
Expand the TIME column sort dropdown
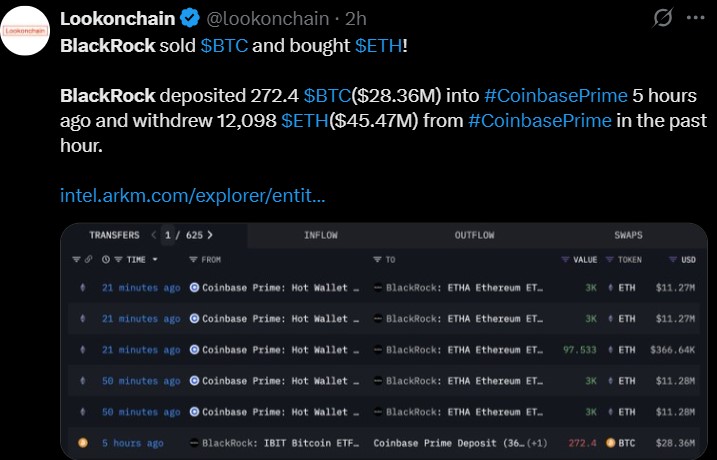(153, 260)
